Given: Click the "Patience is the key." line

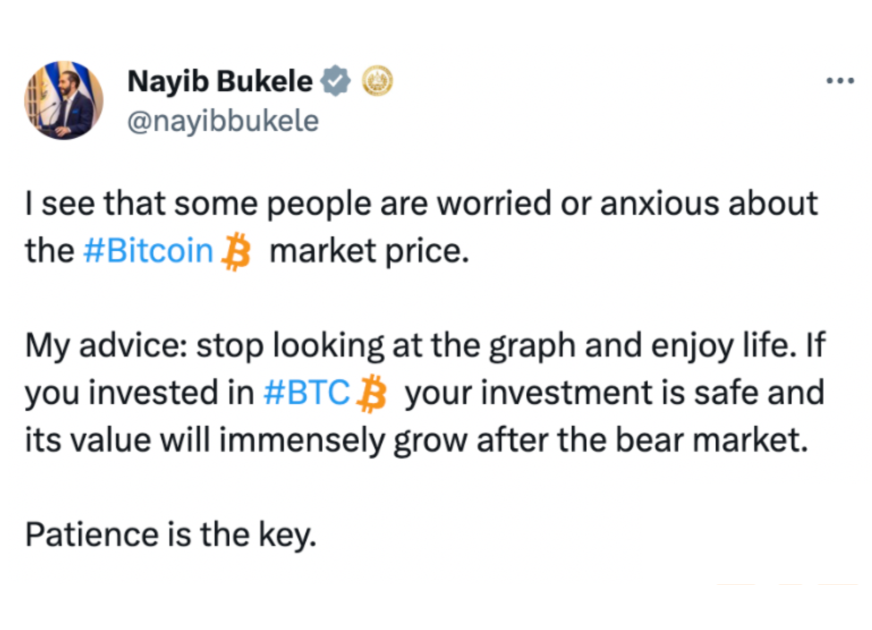Looking at the screenshot, I should (171, 534).
